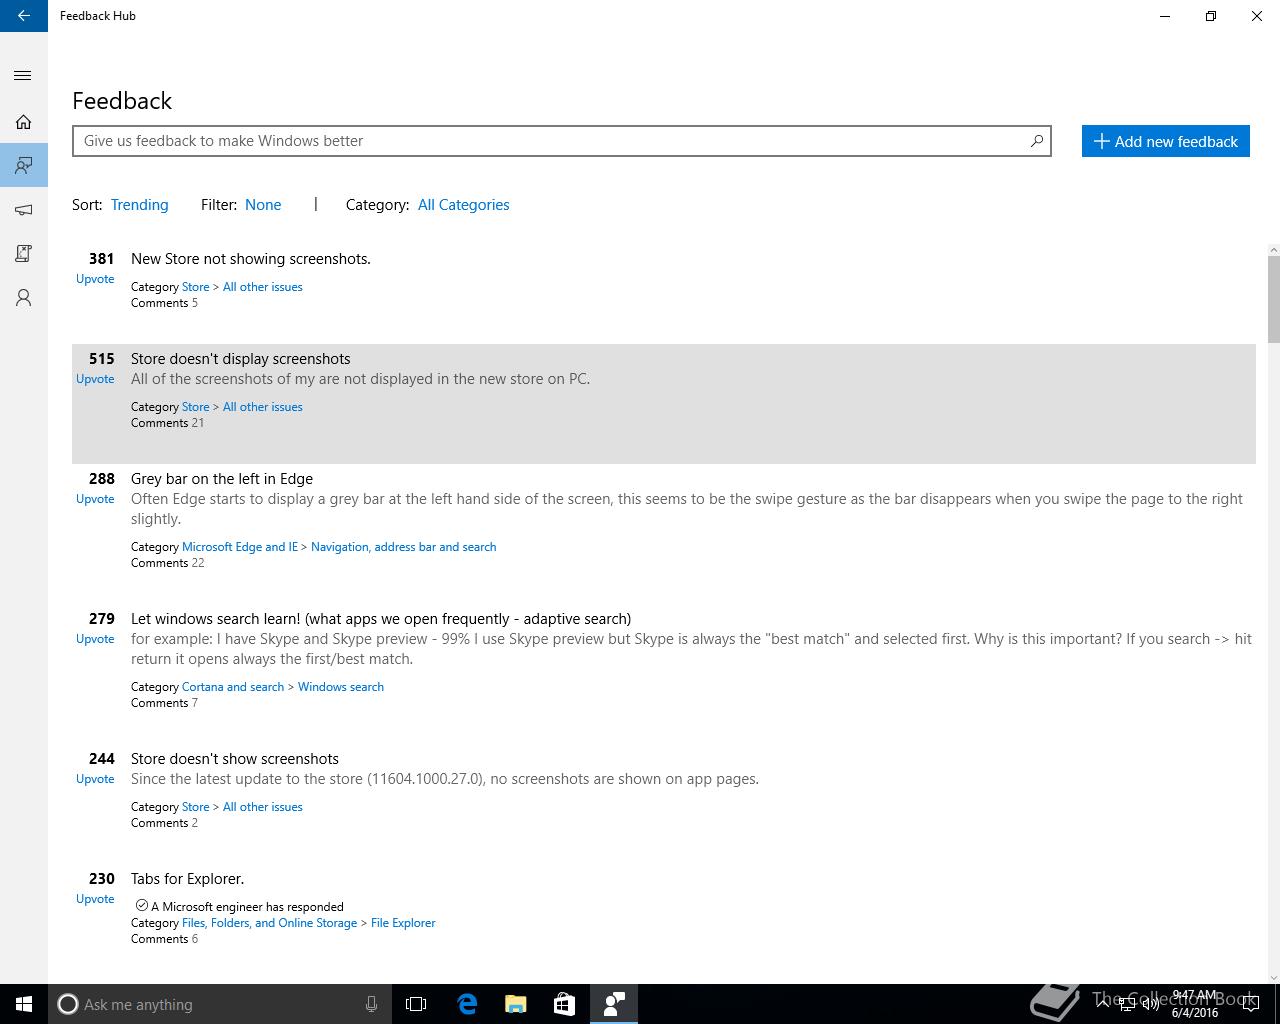The image size is (1280, 1024).
Task: Select the Feedback icon in sidebar
Action: (24, 165)
